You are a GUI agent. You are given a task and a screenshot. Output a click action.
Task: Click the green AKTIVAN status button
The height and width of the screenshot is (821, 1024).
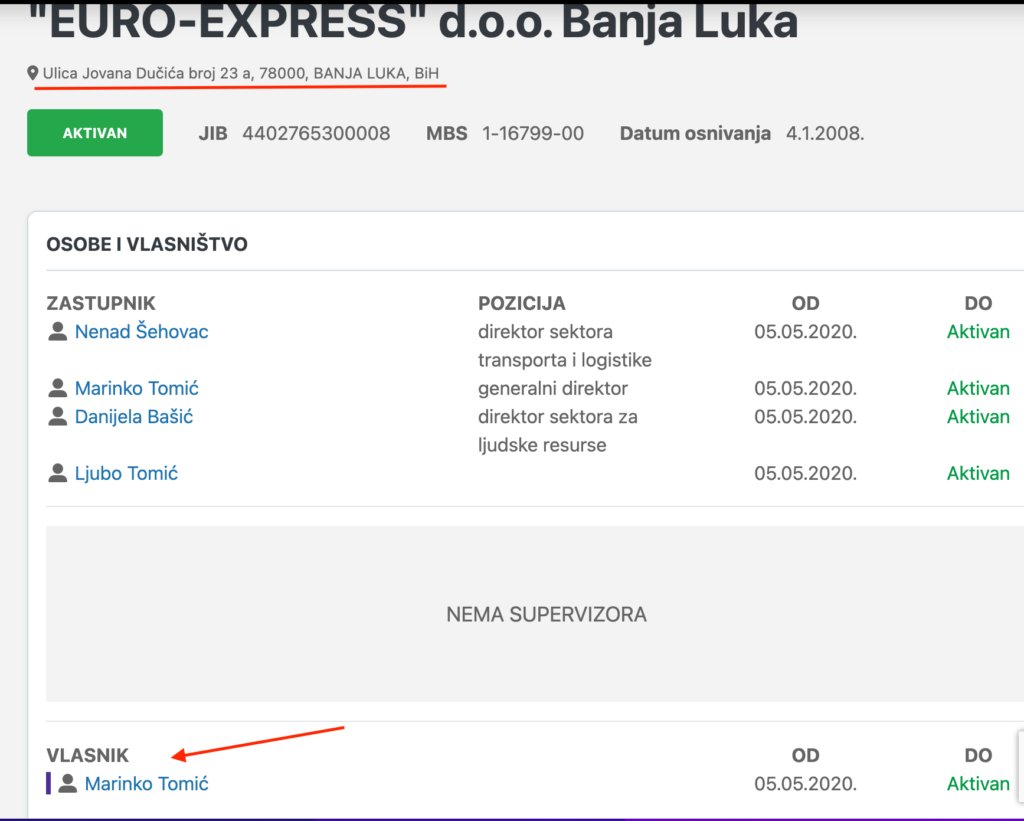95,133
